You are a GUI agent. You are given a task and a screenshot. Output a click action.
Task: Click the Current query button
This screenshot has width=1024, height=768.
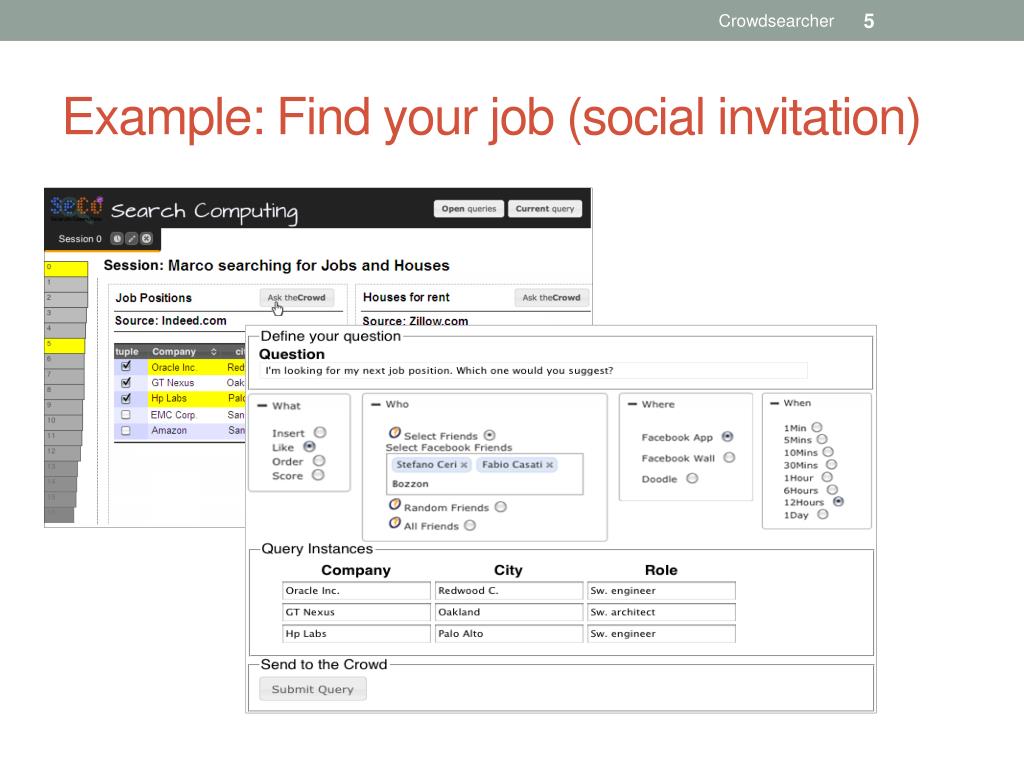click(545, 209)
